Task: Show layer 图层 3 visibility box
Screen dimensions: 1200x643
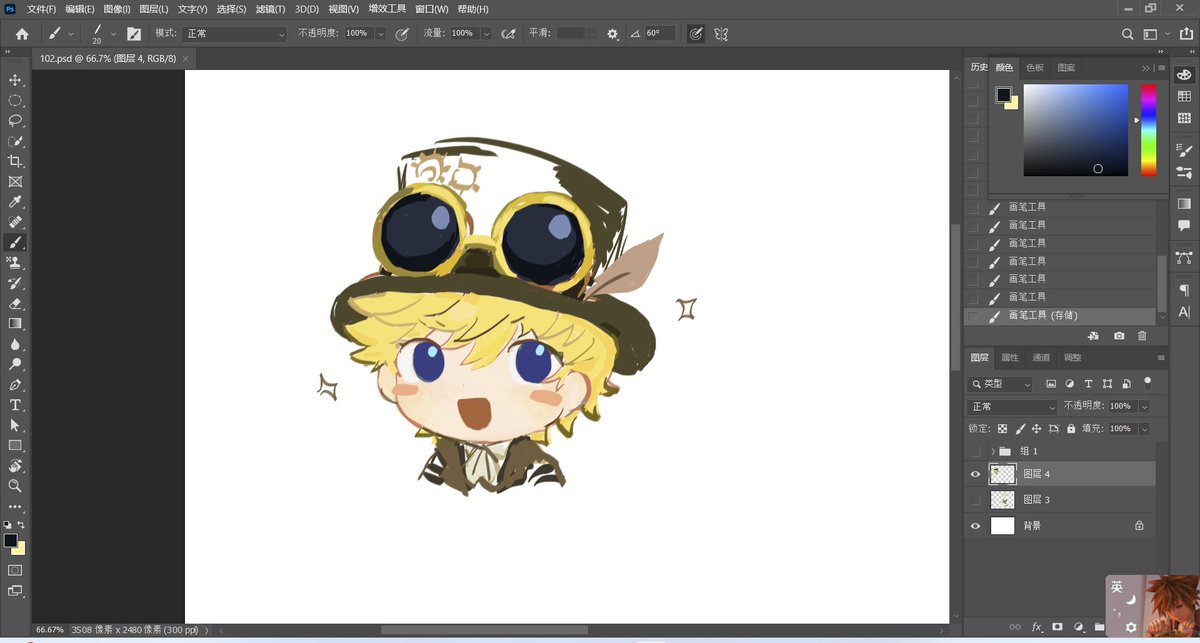Action: (x=976, y=499)
